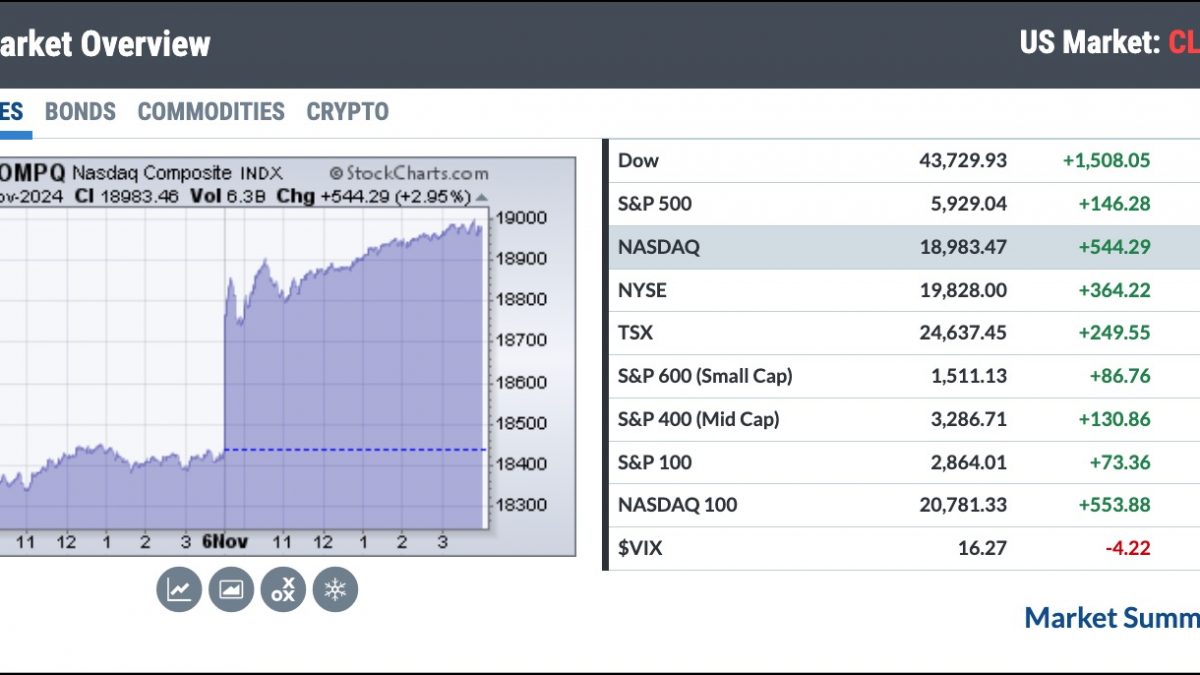The height and width of the screenshot is (675, 1200).
Task: Click the Market Overview heading
Action: coord(105,44)
